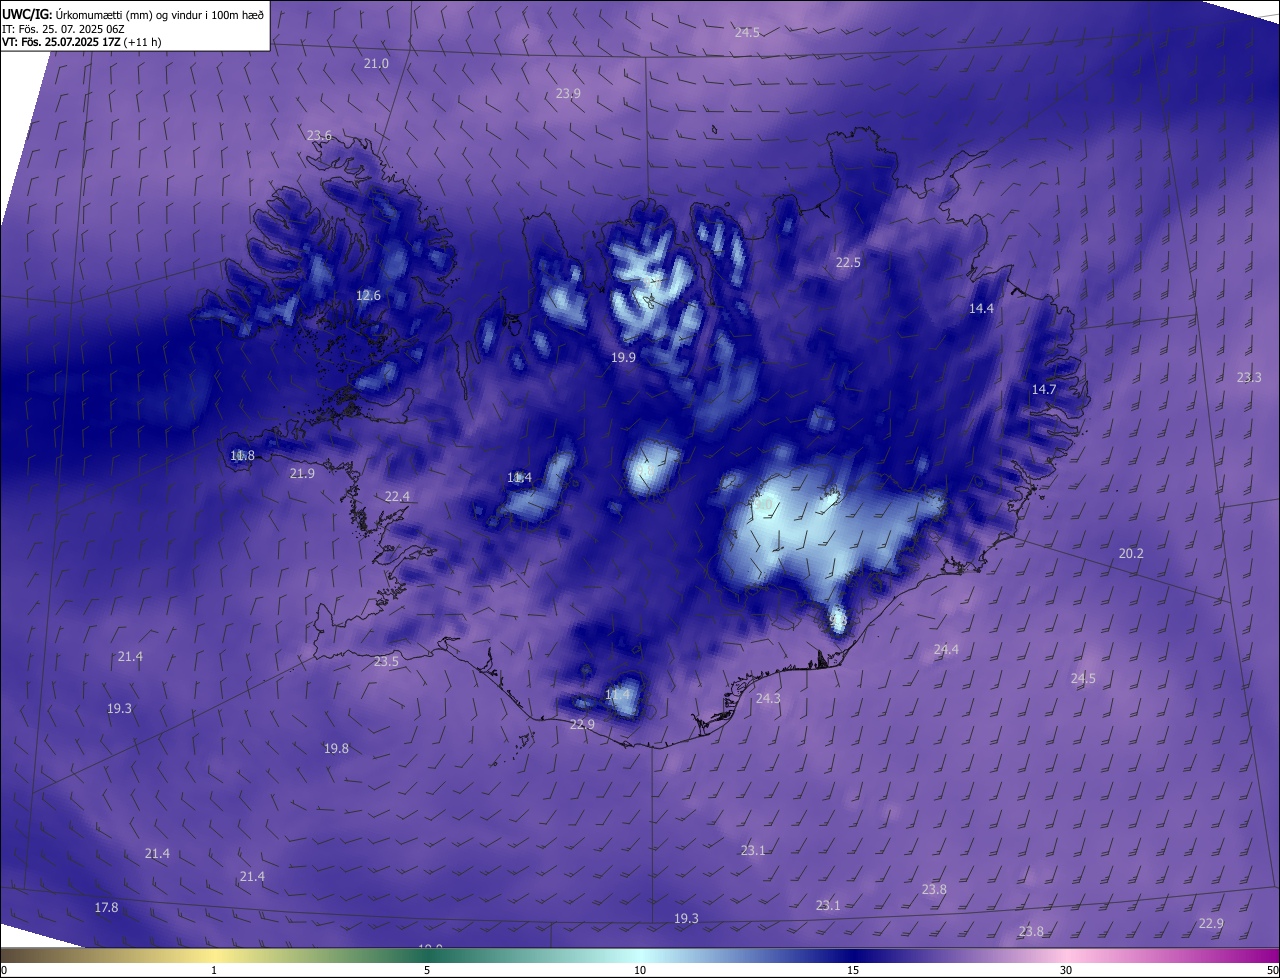Click the 22.5 value on the map
The image size is (1280, 978).
point(848,262)
